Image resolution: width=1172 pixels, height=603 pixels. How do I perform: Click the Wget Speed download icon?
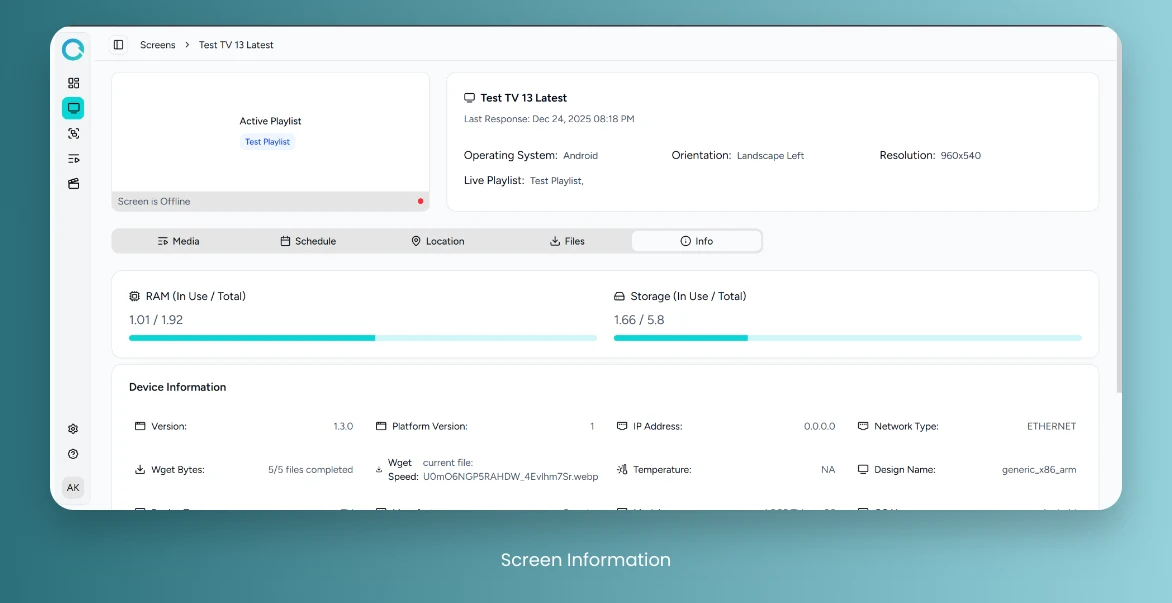[378, 470]
